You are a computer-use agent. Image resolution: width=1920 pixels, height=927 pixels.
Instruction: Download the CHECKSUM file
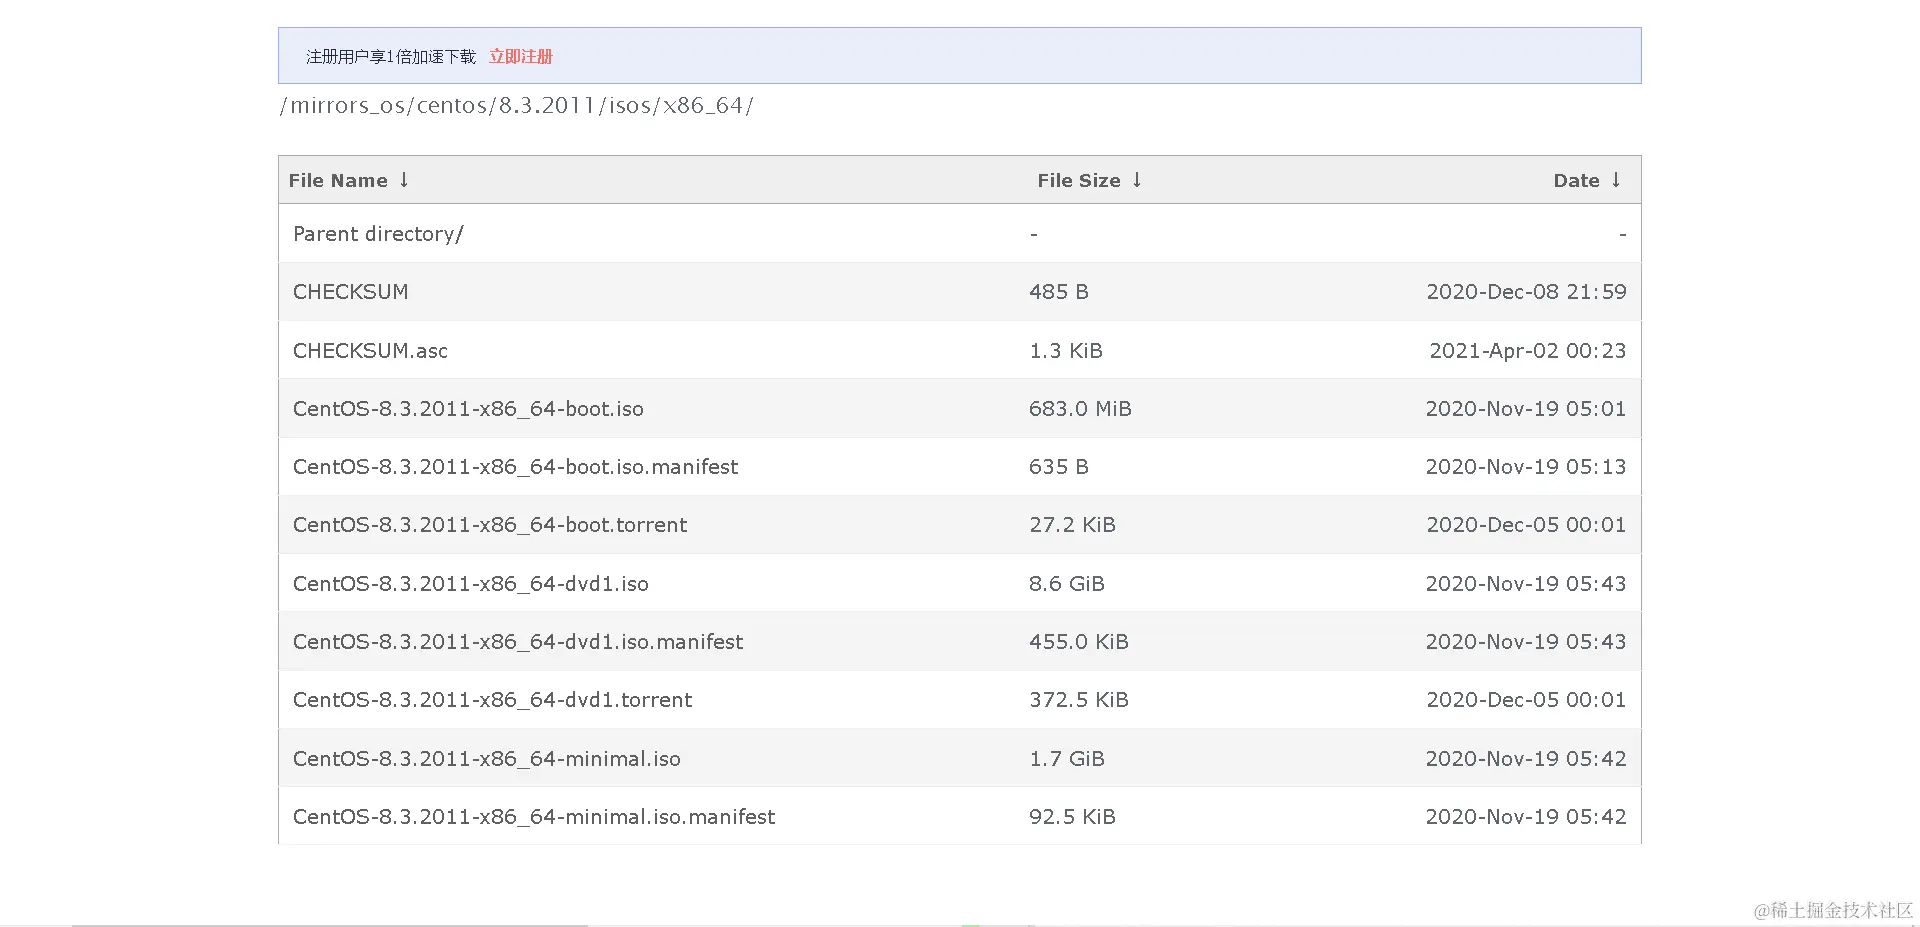[x=350, y=292]
